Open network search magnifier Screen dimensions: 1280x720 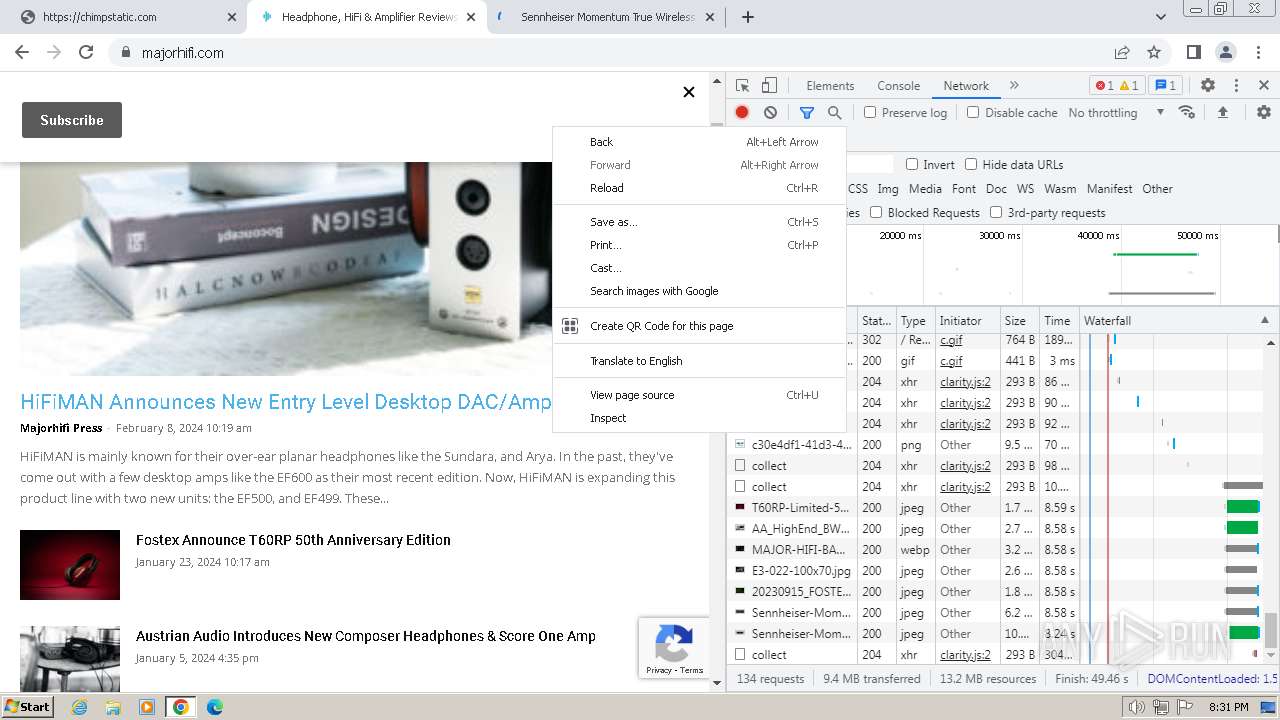click(x=835, y=113)
